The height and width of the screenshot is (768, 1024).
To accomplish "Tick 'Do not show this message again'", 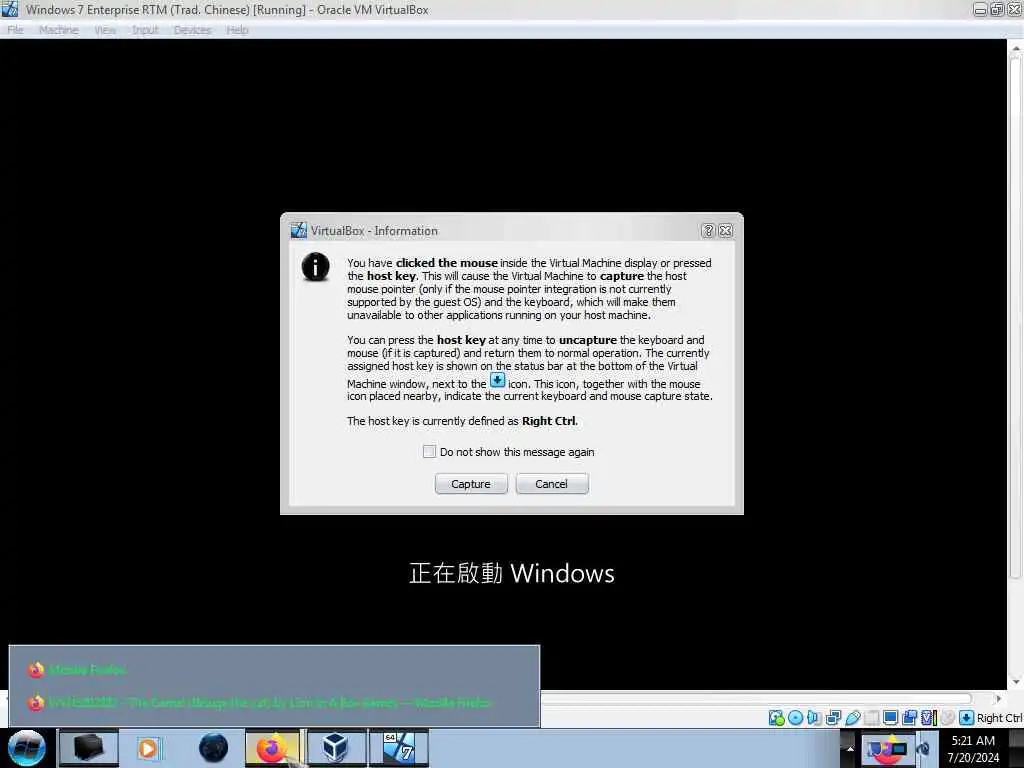I will [429, 452].
